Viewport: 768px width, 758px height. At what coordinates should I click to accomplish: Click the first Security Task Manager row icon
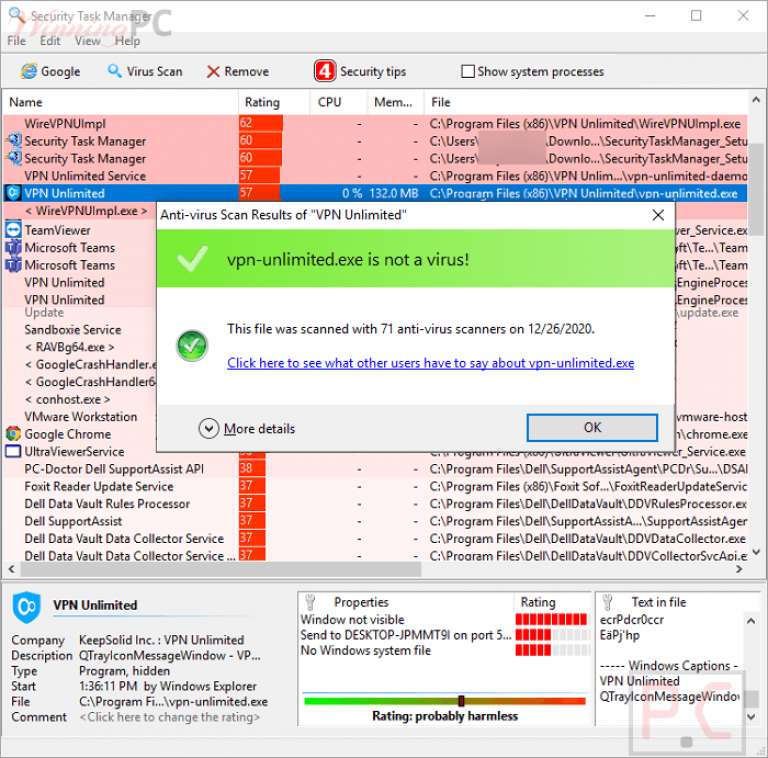13,141
